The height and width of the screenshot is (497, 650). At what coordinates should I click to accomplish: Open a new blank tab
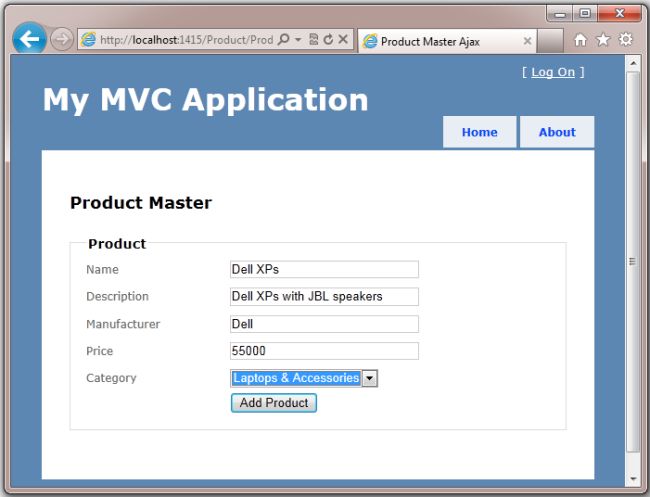tap(550, 41)
